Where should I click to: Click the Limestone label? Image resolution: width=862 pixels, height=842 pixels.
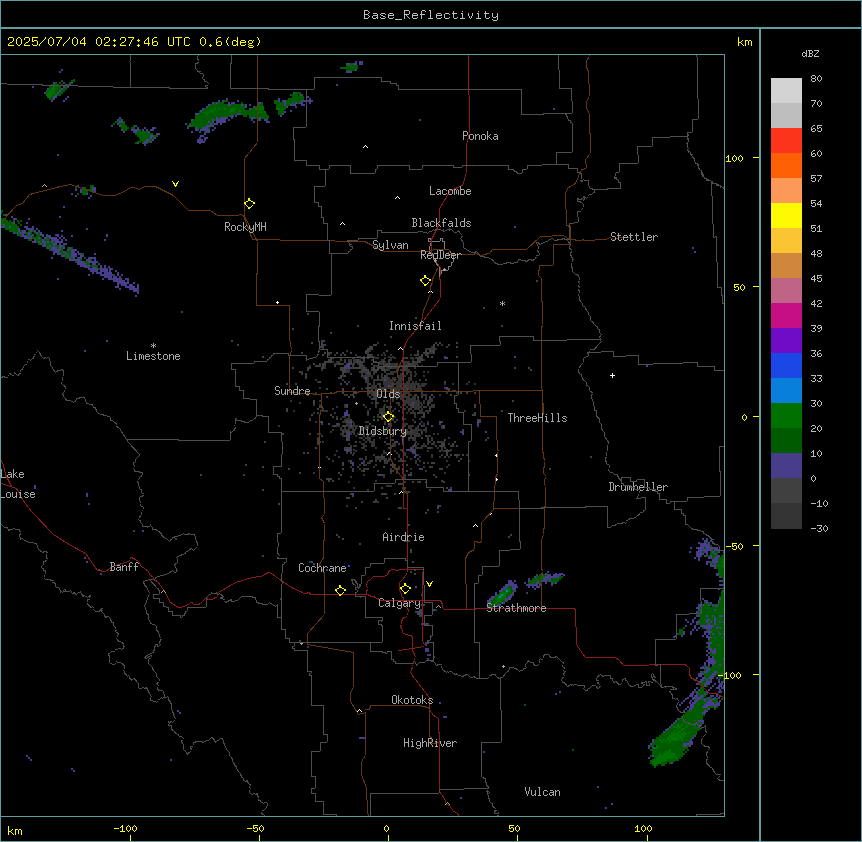pos(153,356)
